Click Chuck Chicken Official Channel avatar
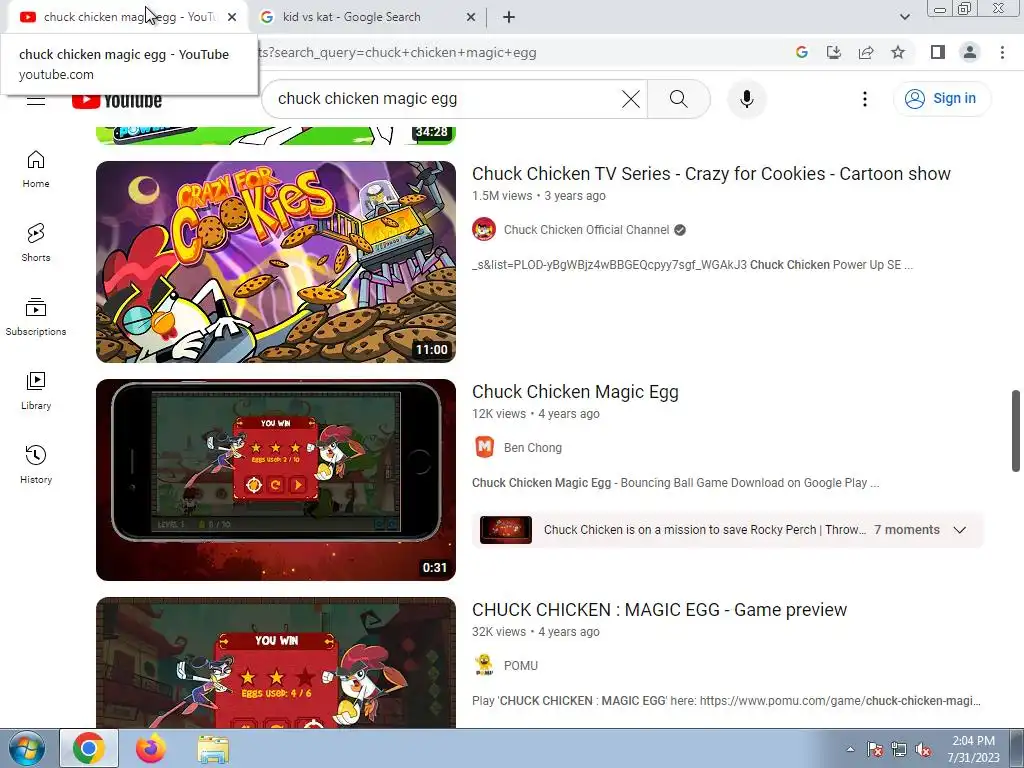 (484, 229)
